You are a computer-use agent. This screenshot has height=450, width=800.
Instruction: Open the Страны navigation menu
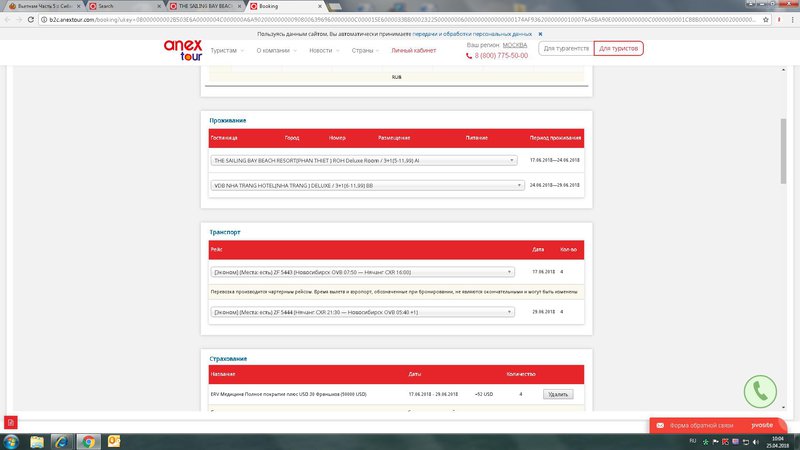364,50
